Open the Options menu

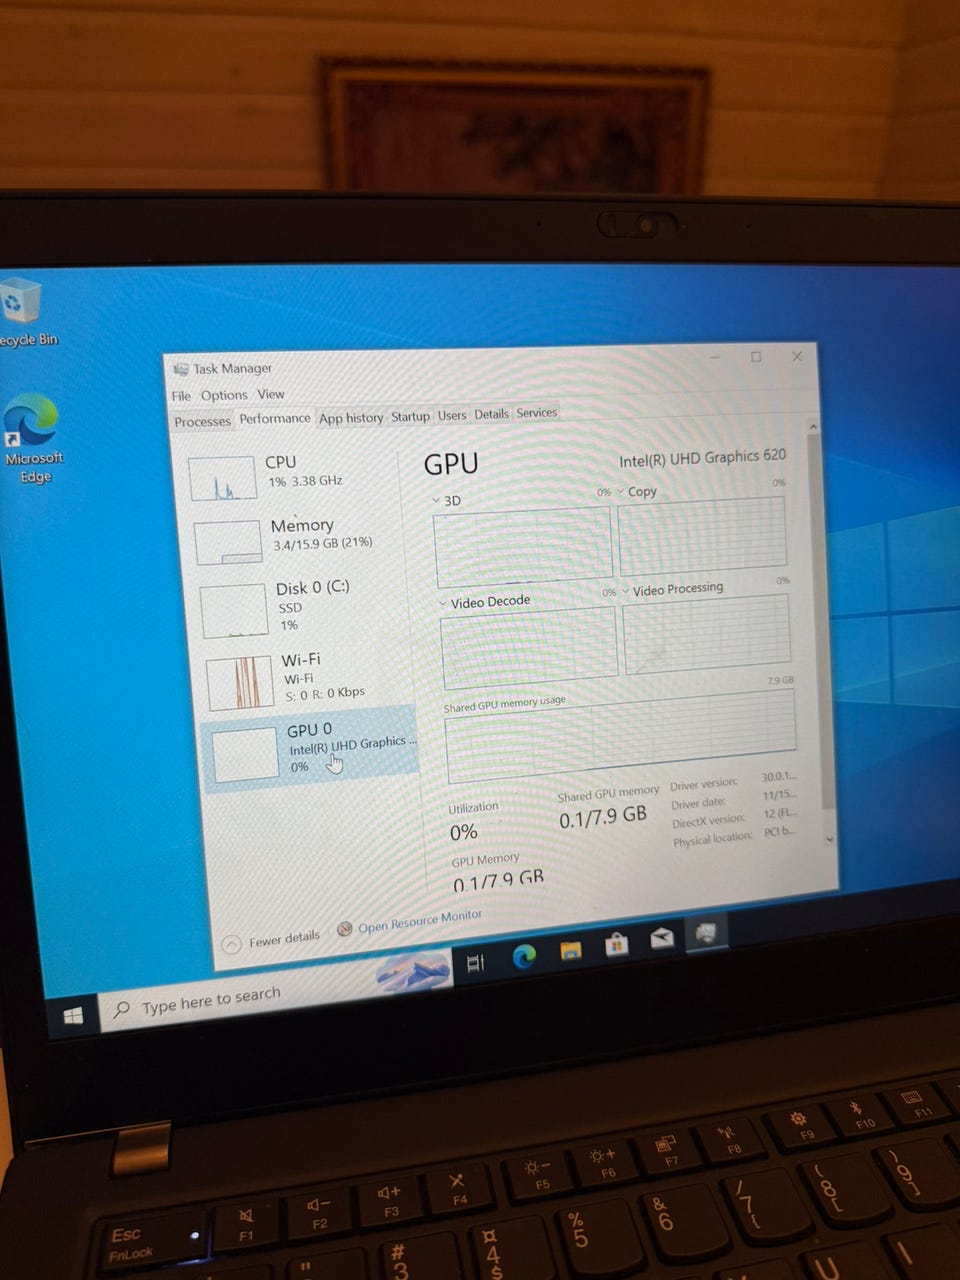(x=224, y=395)
